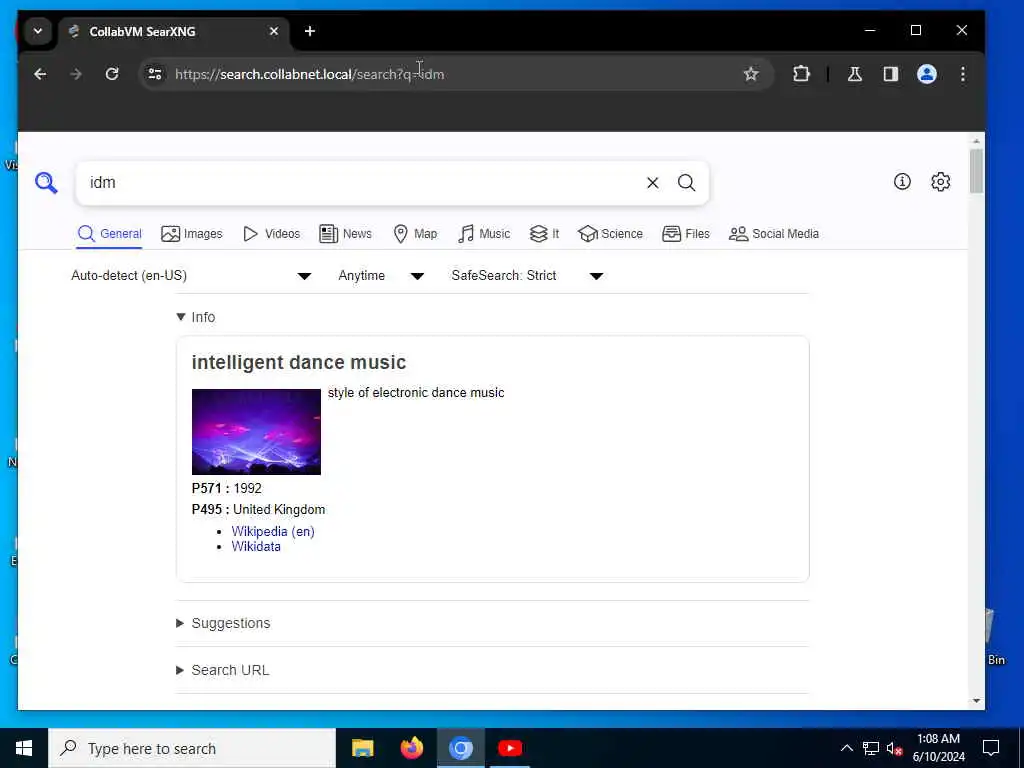Click the SearXNG magnifier logo

[46, 183]
